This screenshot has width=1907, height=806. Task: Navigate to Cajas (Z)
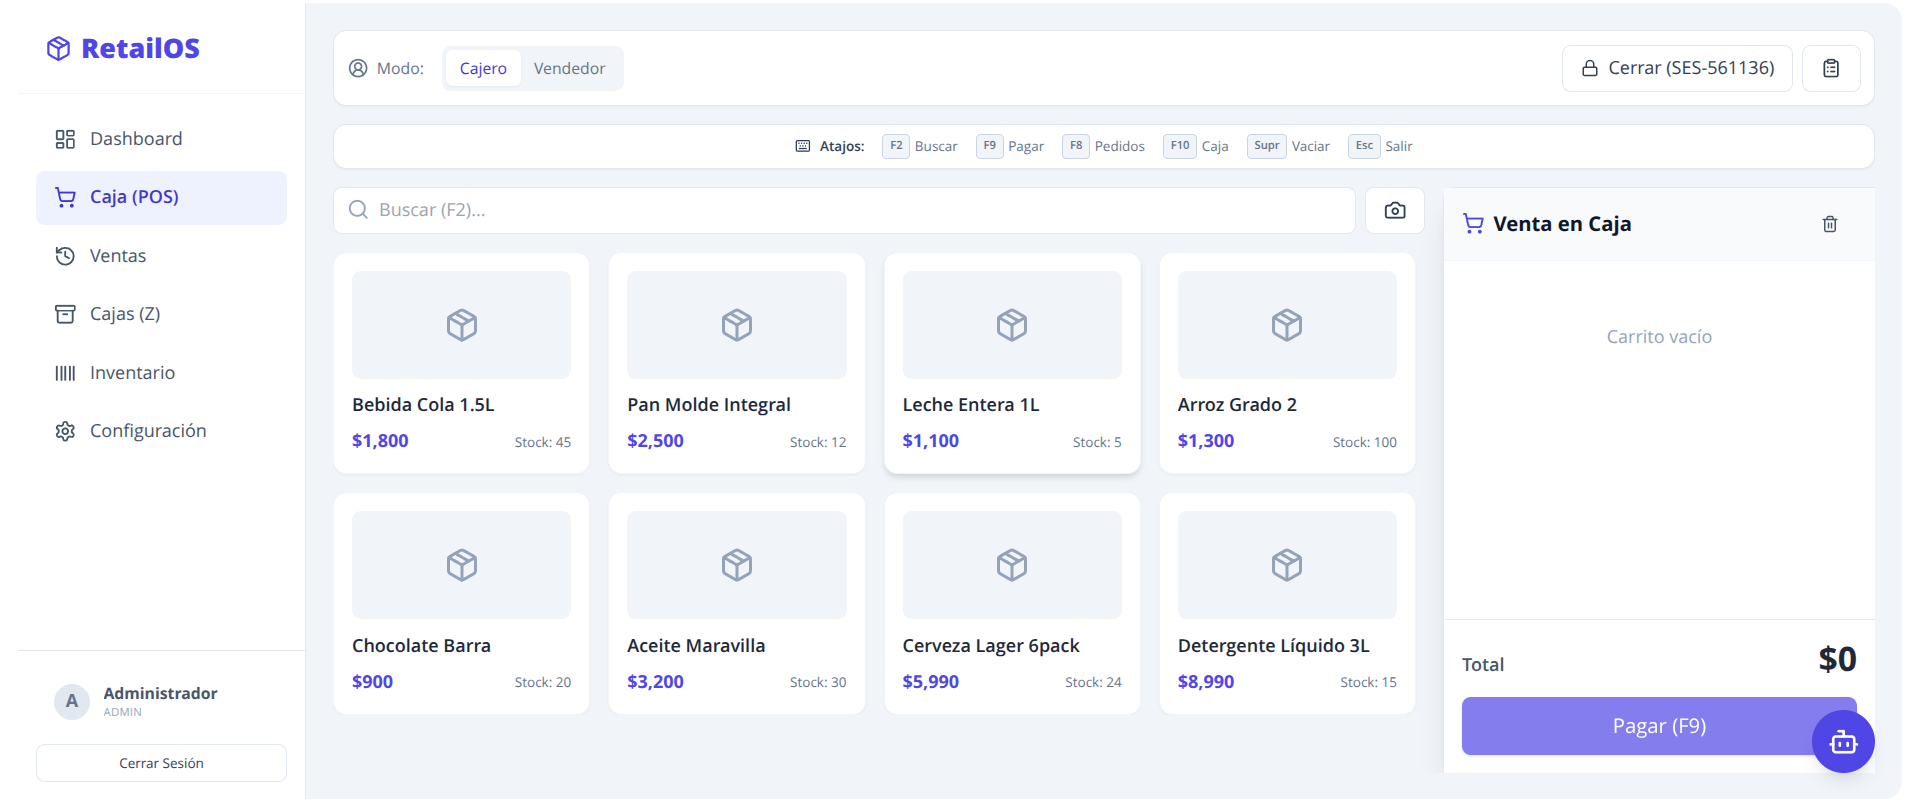(125, 314)
